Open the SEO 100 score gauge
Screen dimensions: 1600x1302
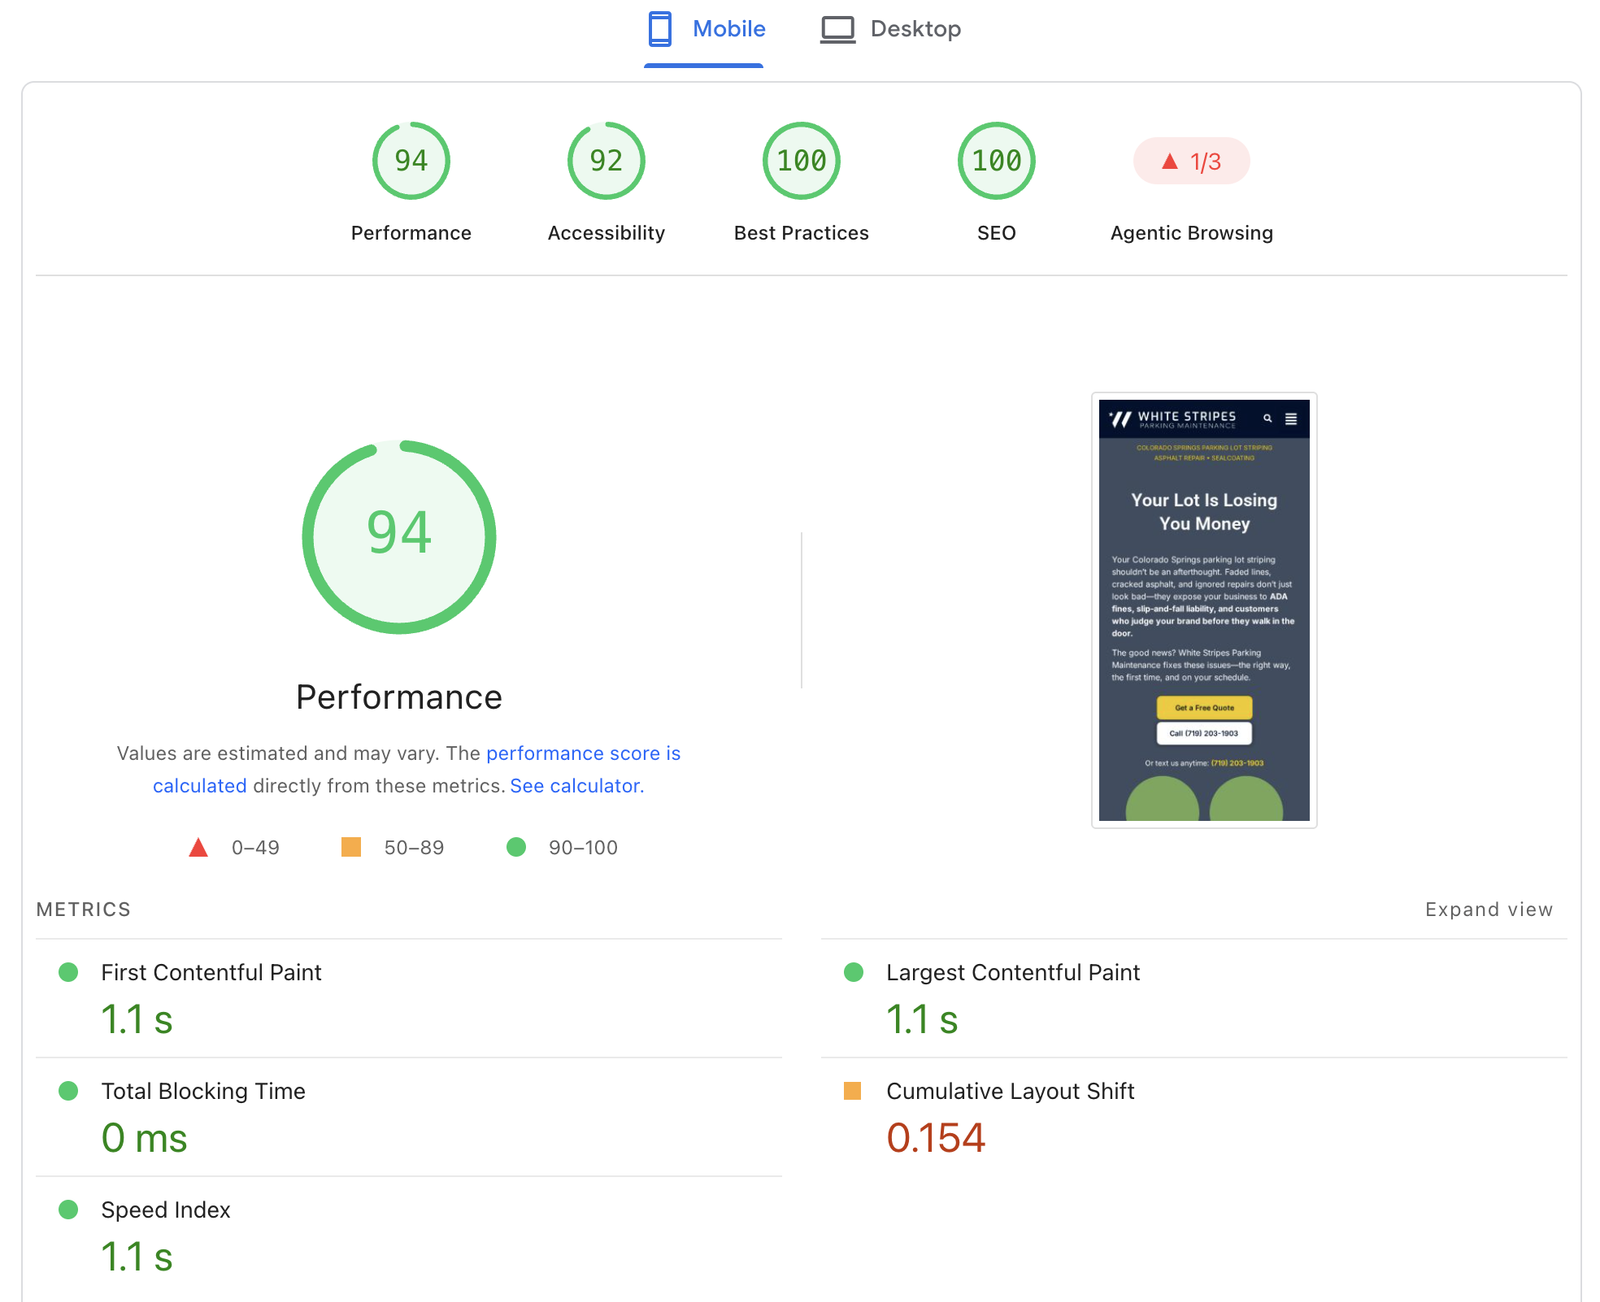click(996, 161)
